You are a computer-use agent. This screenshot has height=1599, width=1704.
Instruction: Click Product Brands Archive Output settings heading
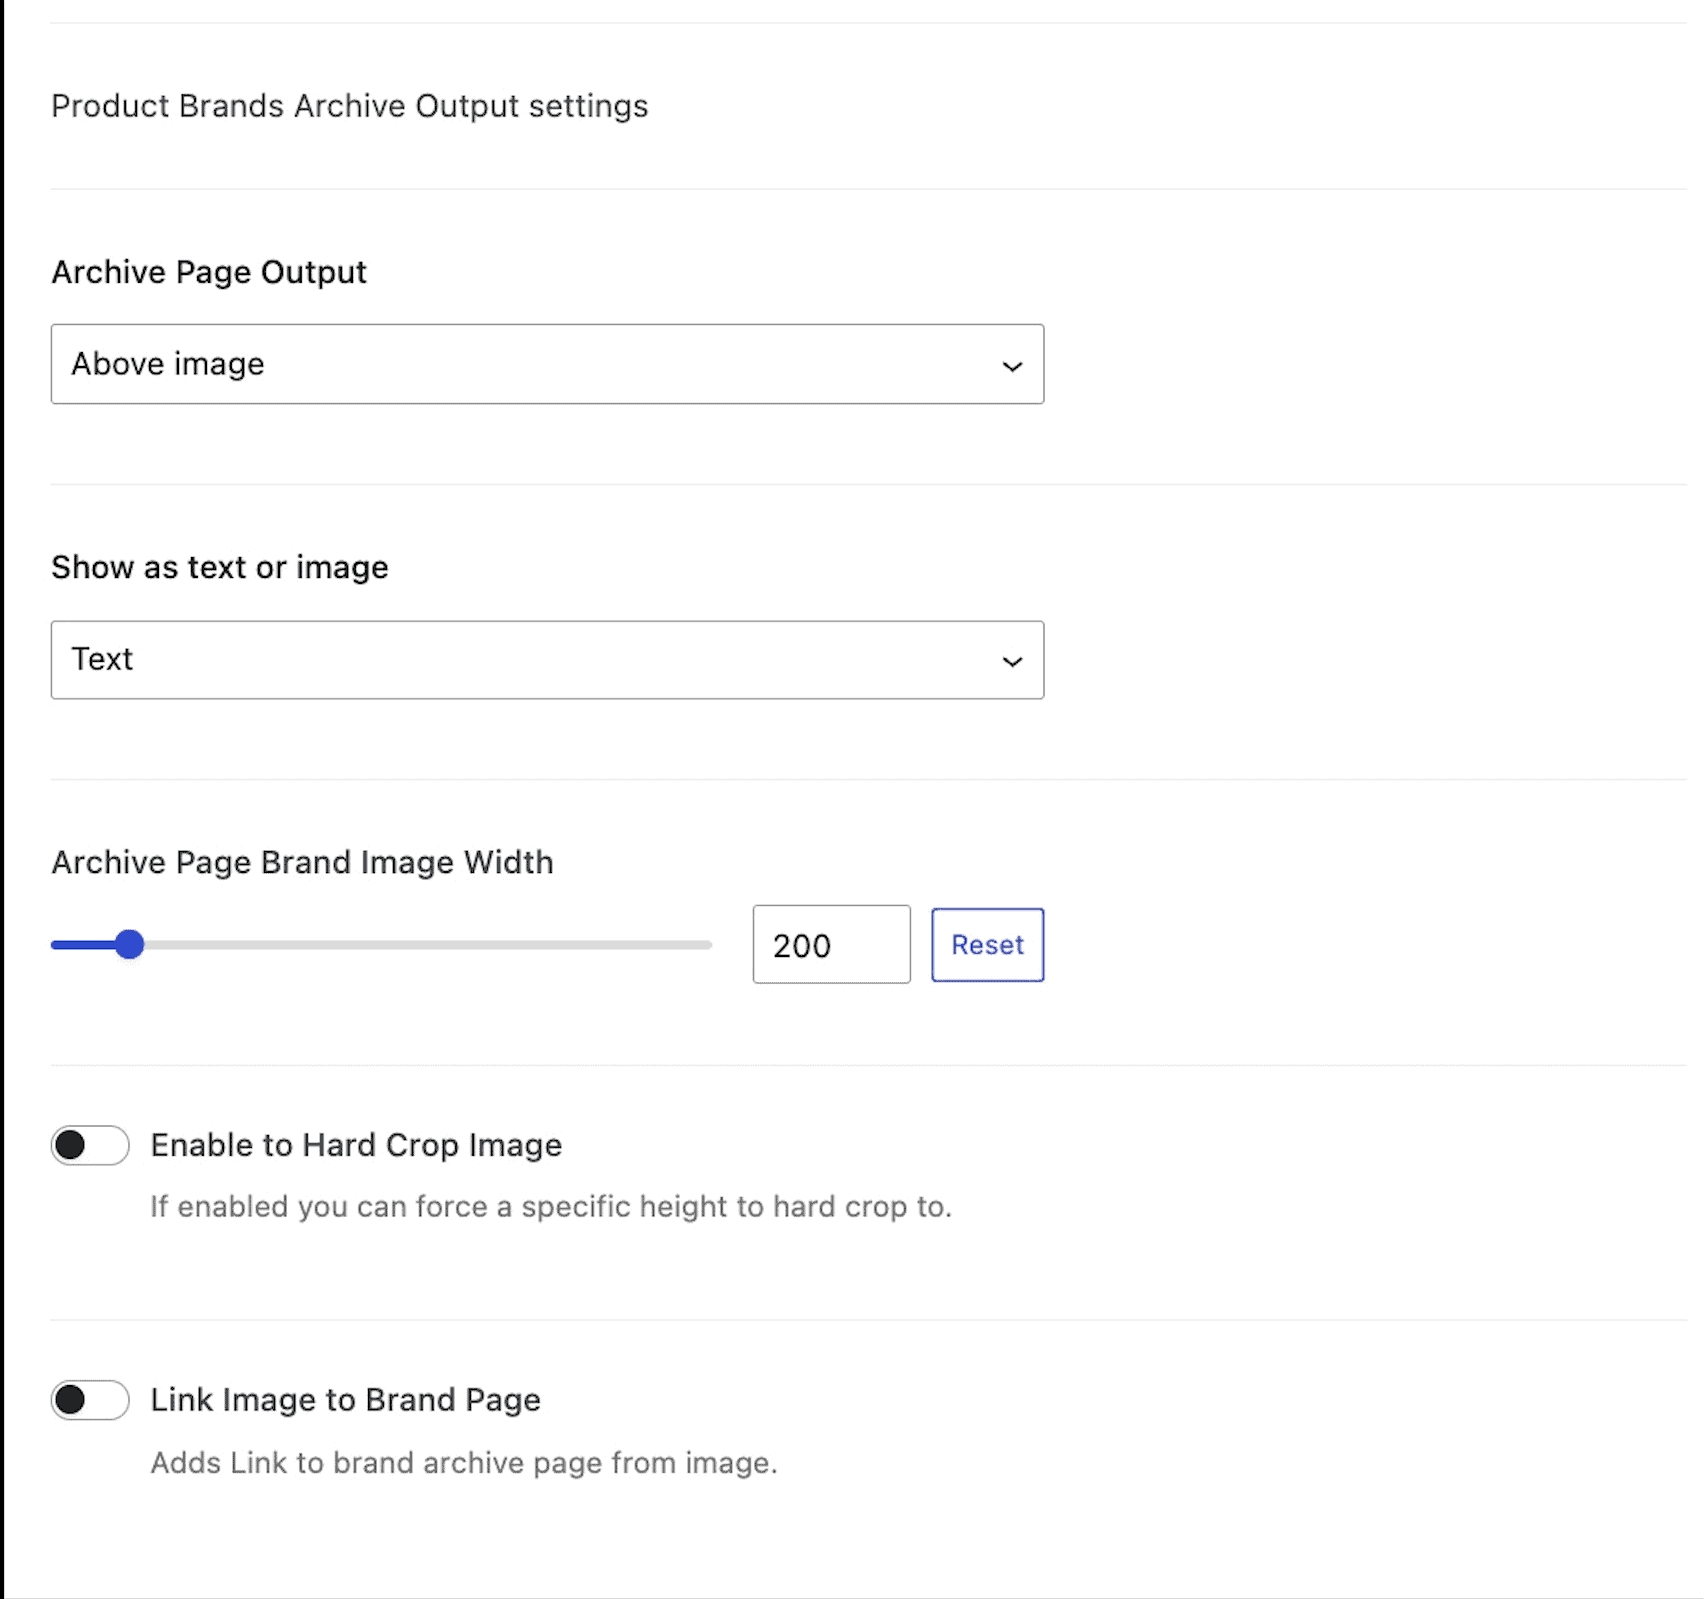tap(349, 106)
